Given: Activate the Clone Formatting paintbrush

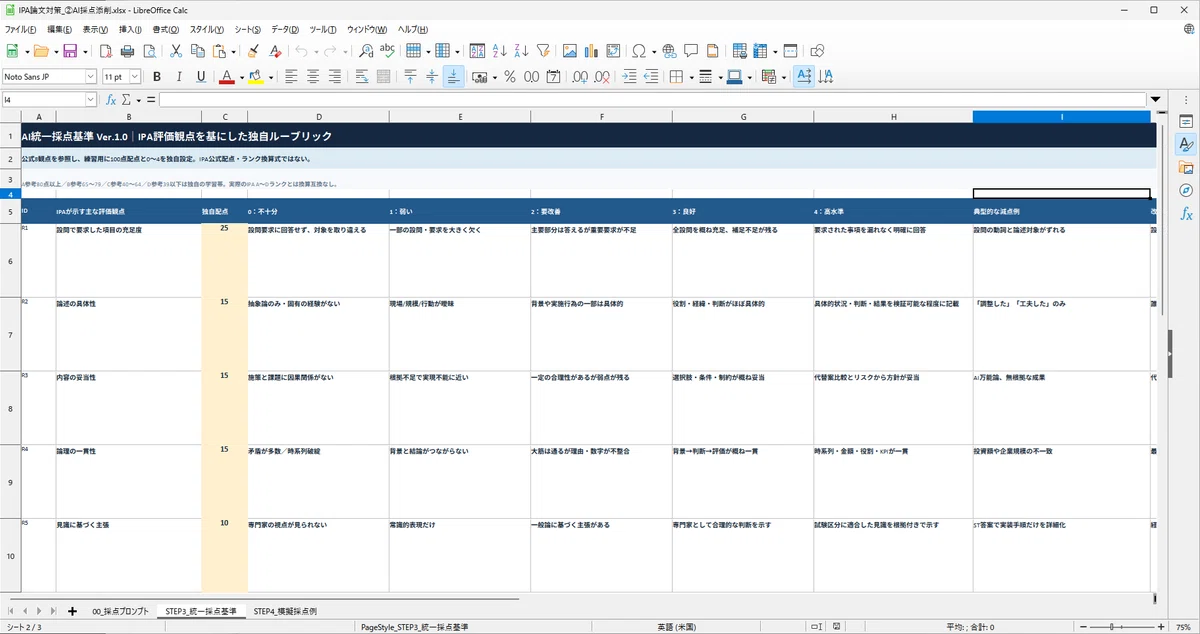Looking at the screenshot, I should tap(253, 51).
